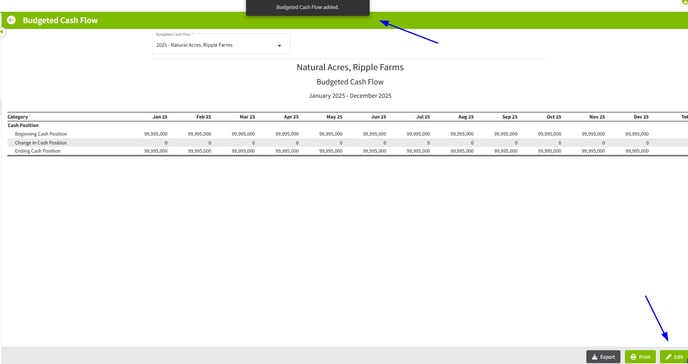Dismiss the 'Budgeted Cash Flow added' notification
The width and height of the screenshot is (688, 364).
pos(308,7)
